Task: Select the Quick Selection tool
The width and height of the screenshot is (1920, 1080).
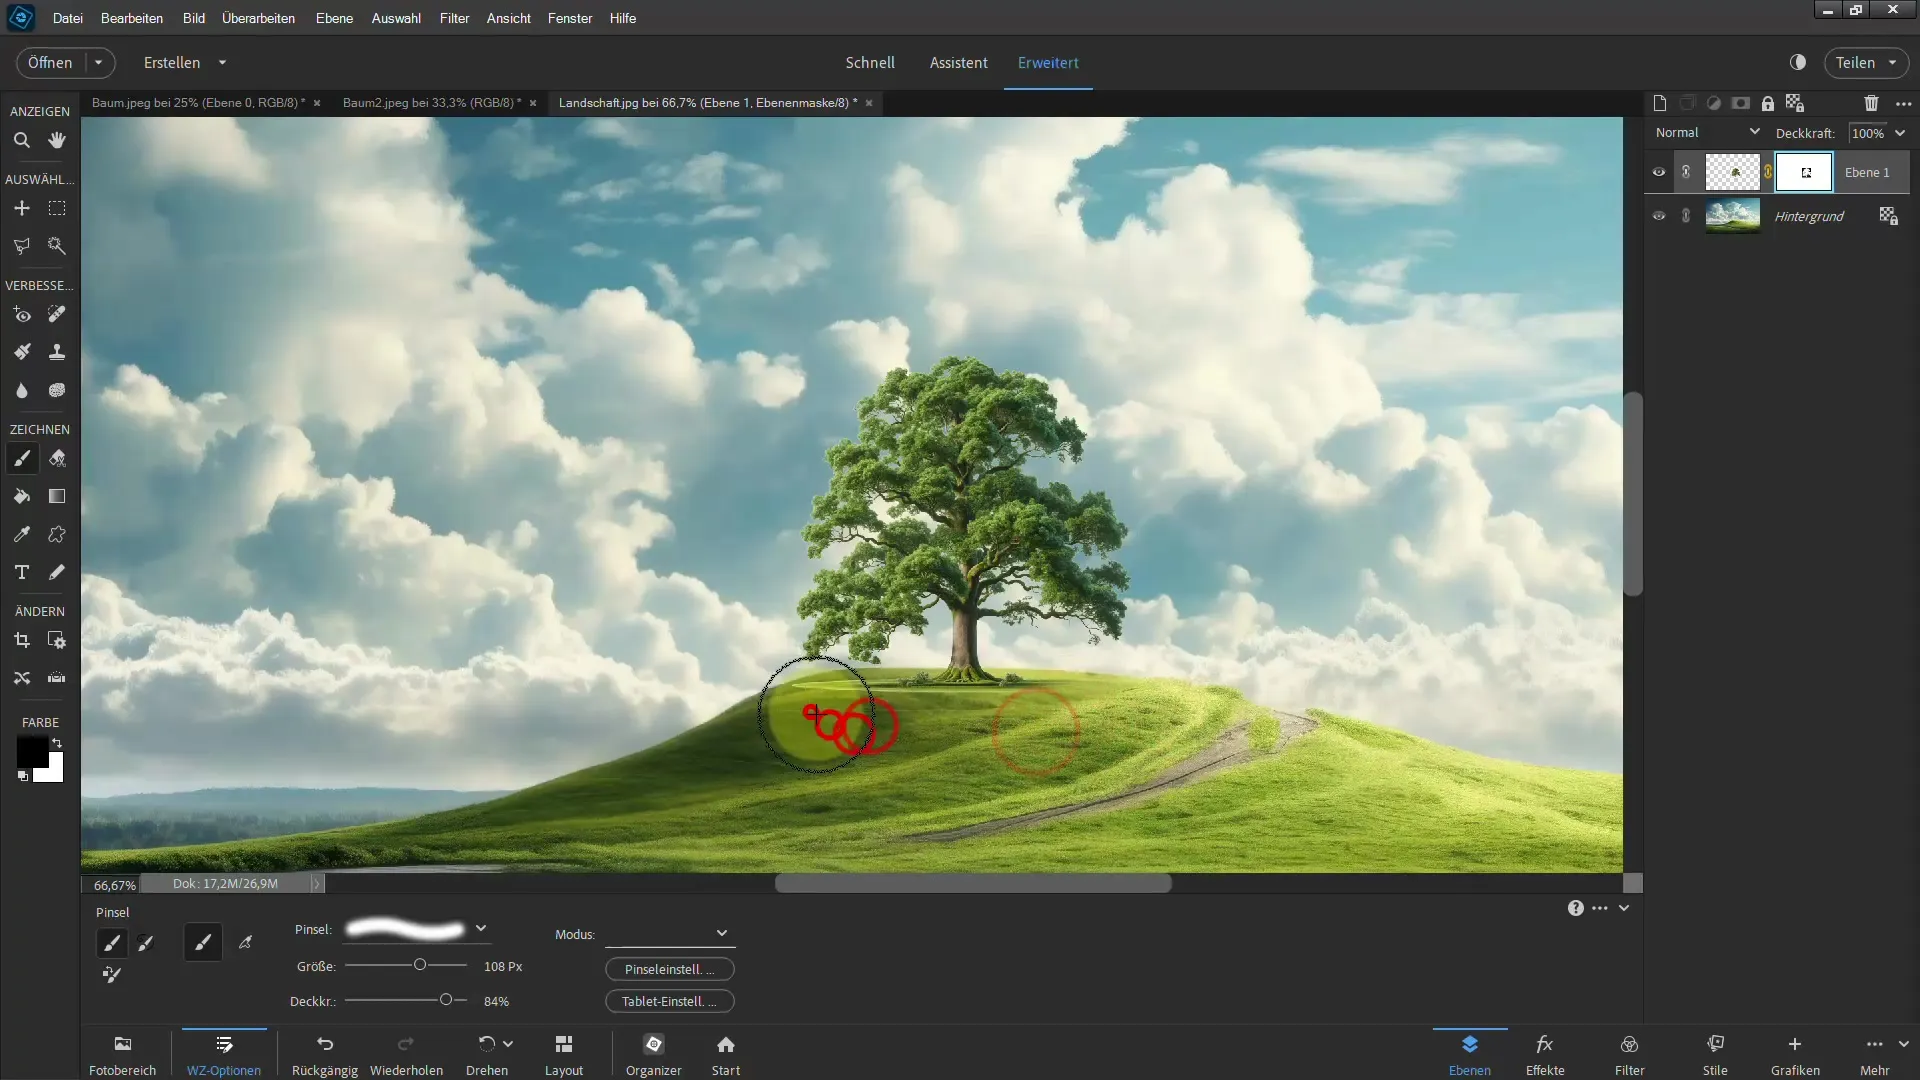Action: [x=57, y=246]
